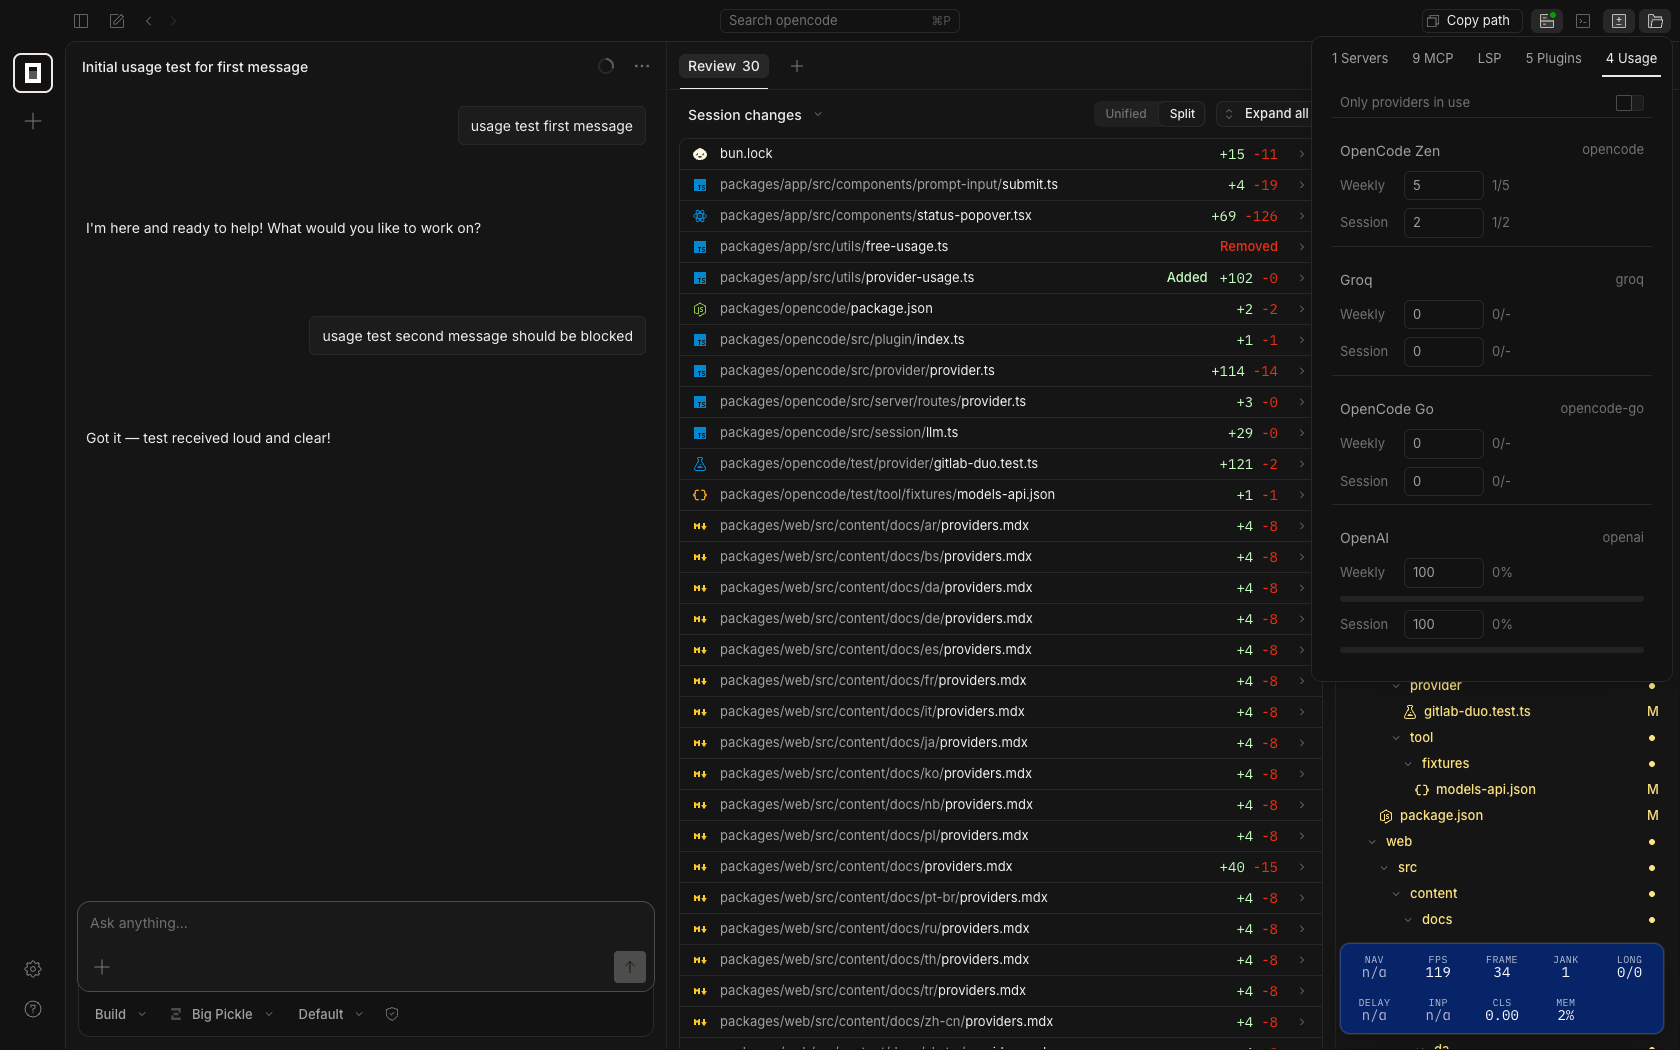Toggle the review diff panel icon

[1619, 20]
